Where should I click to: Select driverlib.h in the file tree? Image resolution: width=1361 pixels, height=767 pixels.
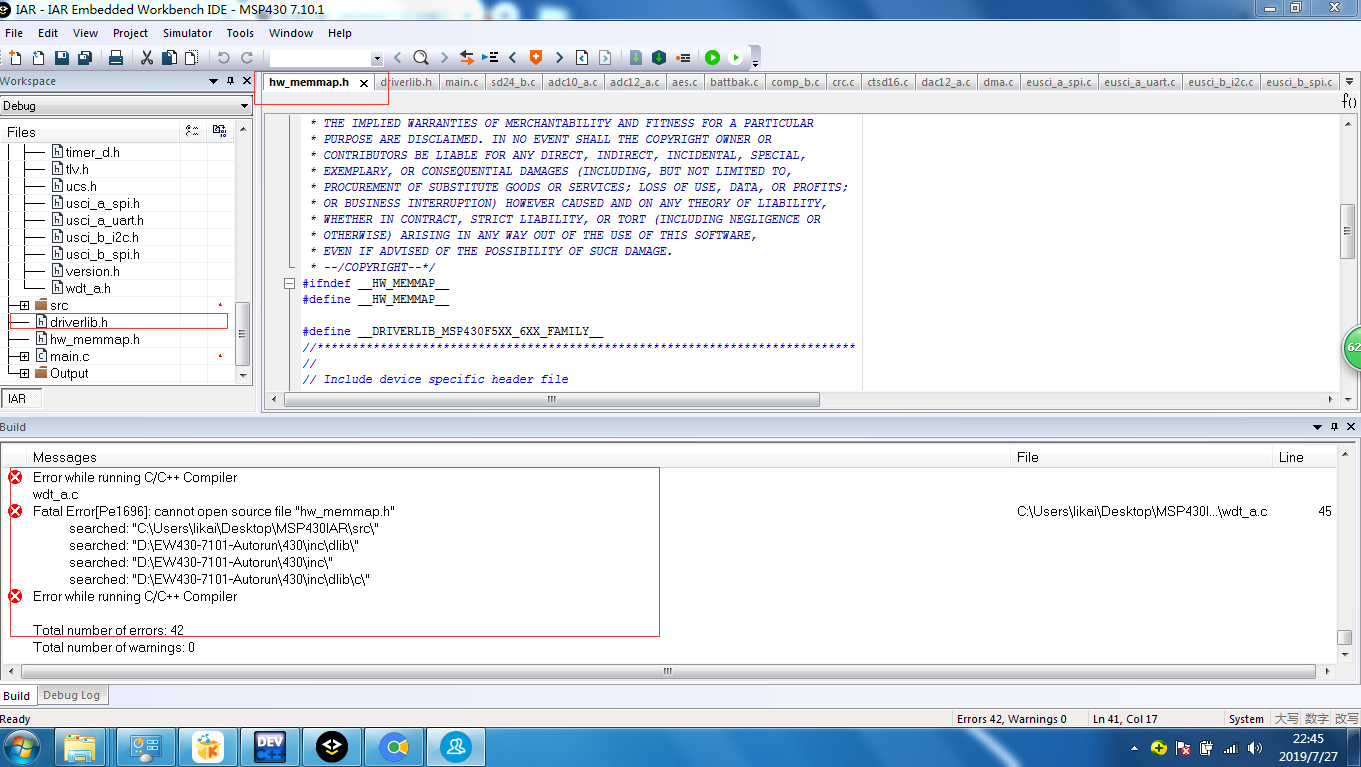click(x=79, y=322)
